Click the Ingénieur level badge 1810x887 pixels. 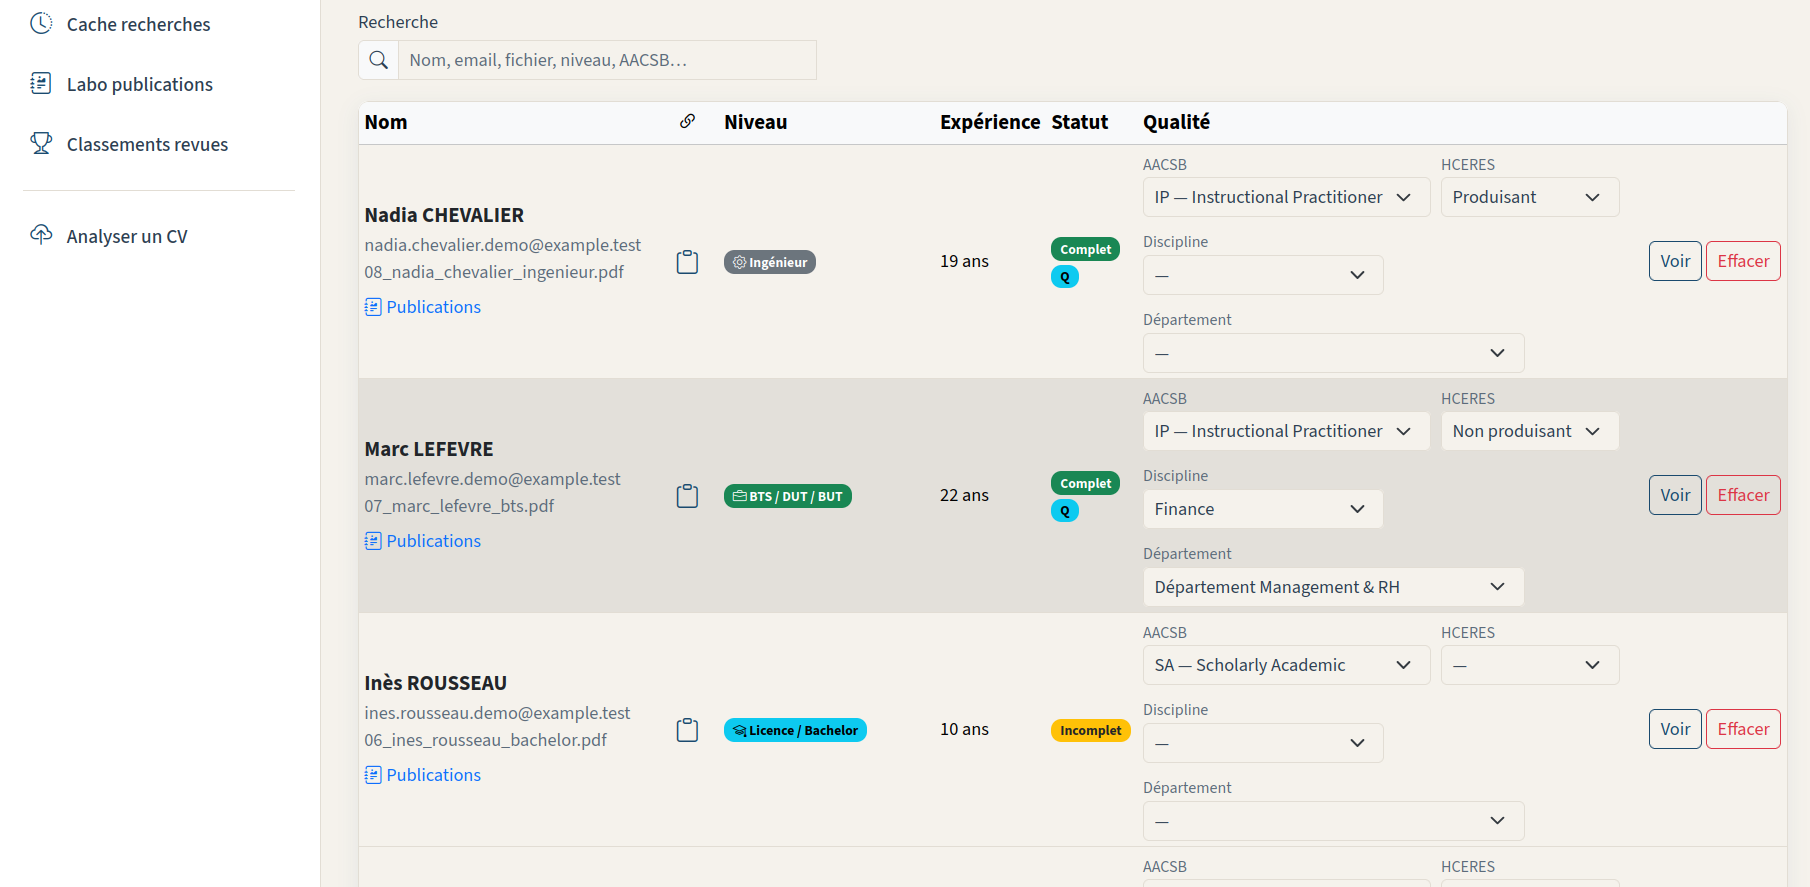pyautogui.click(x=770, y=262)
